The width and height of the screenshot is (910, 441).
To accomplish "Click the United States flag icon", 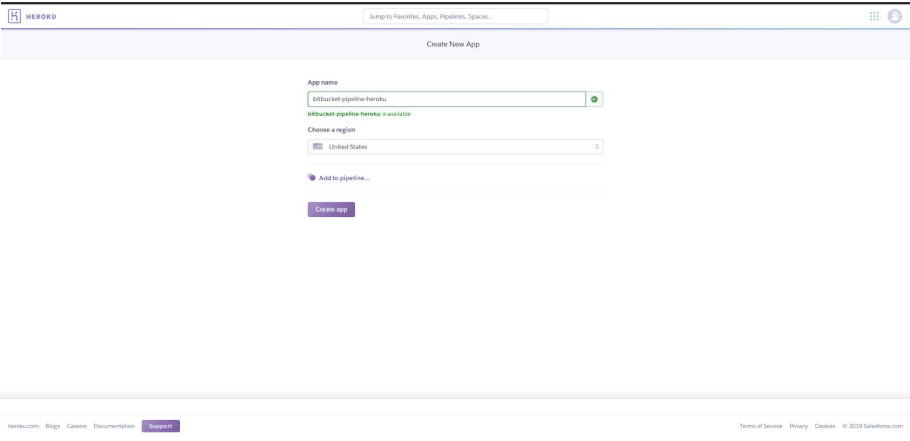I will 317,147.
